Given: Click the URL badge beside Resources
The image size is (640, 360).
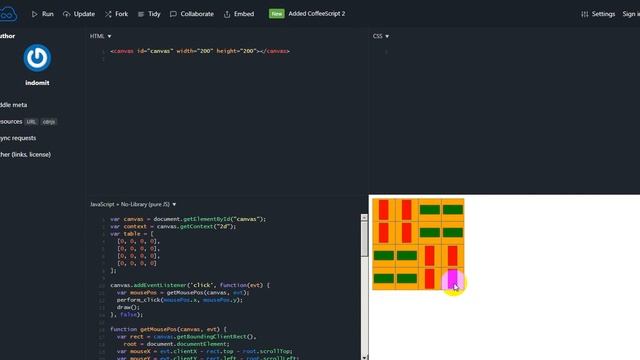Looking at the screenshot, I should pos(31,122).
